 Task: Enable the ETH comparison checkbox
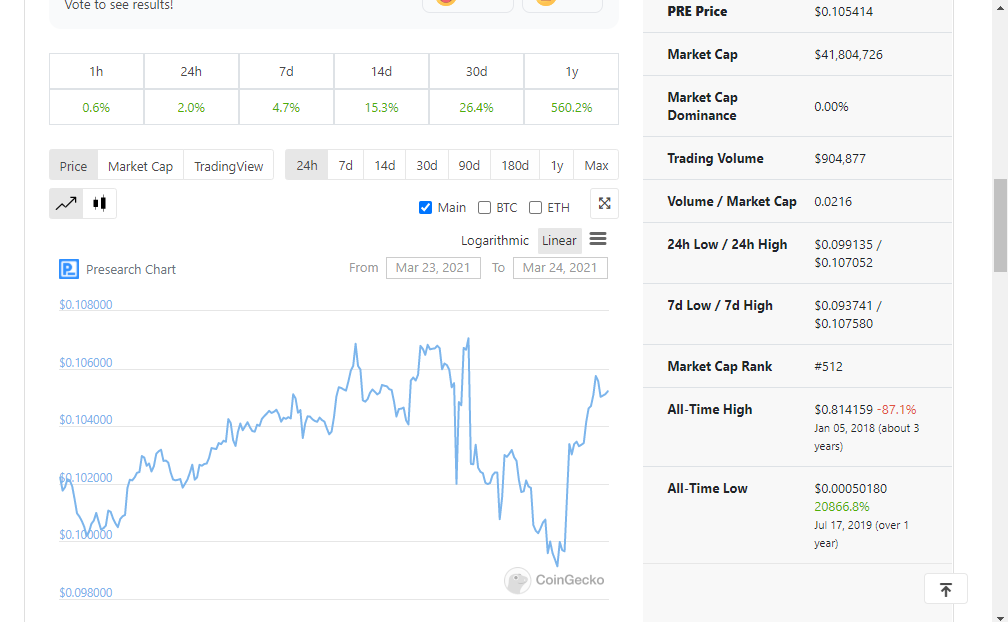tap(535, 208)
